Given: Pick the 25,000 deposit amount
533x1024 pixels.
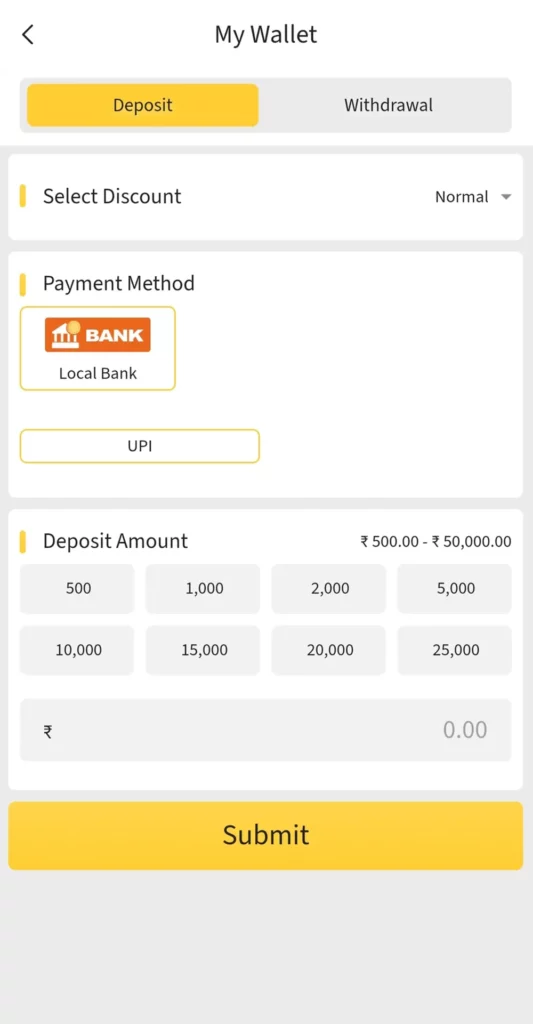Looking at the screenshot, I should tap(455, 650).
